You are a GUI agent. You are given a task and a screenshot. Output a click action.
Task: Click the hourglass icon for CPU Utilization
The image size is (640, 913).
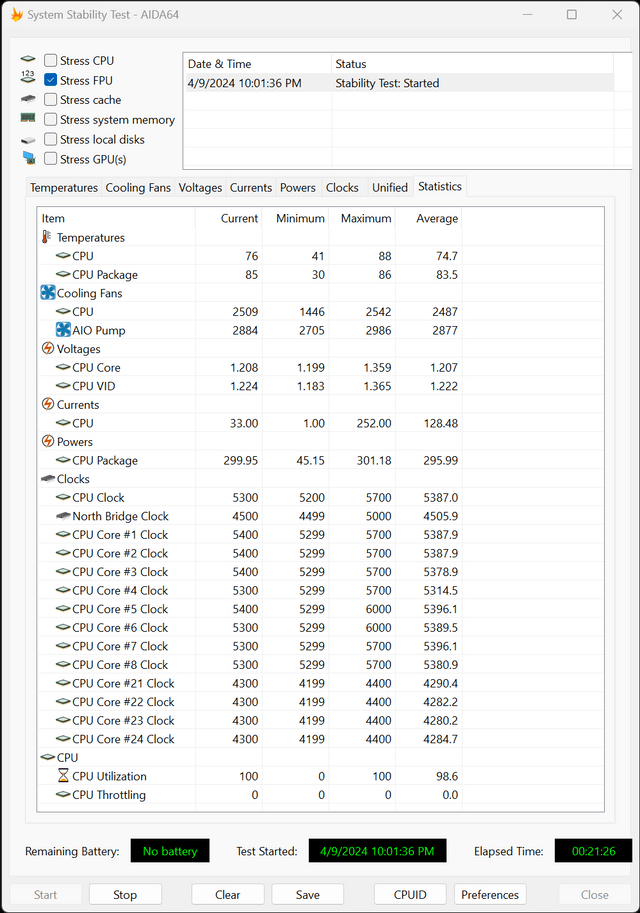coord(63,776)
